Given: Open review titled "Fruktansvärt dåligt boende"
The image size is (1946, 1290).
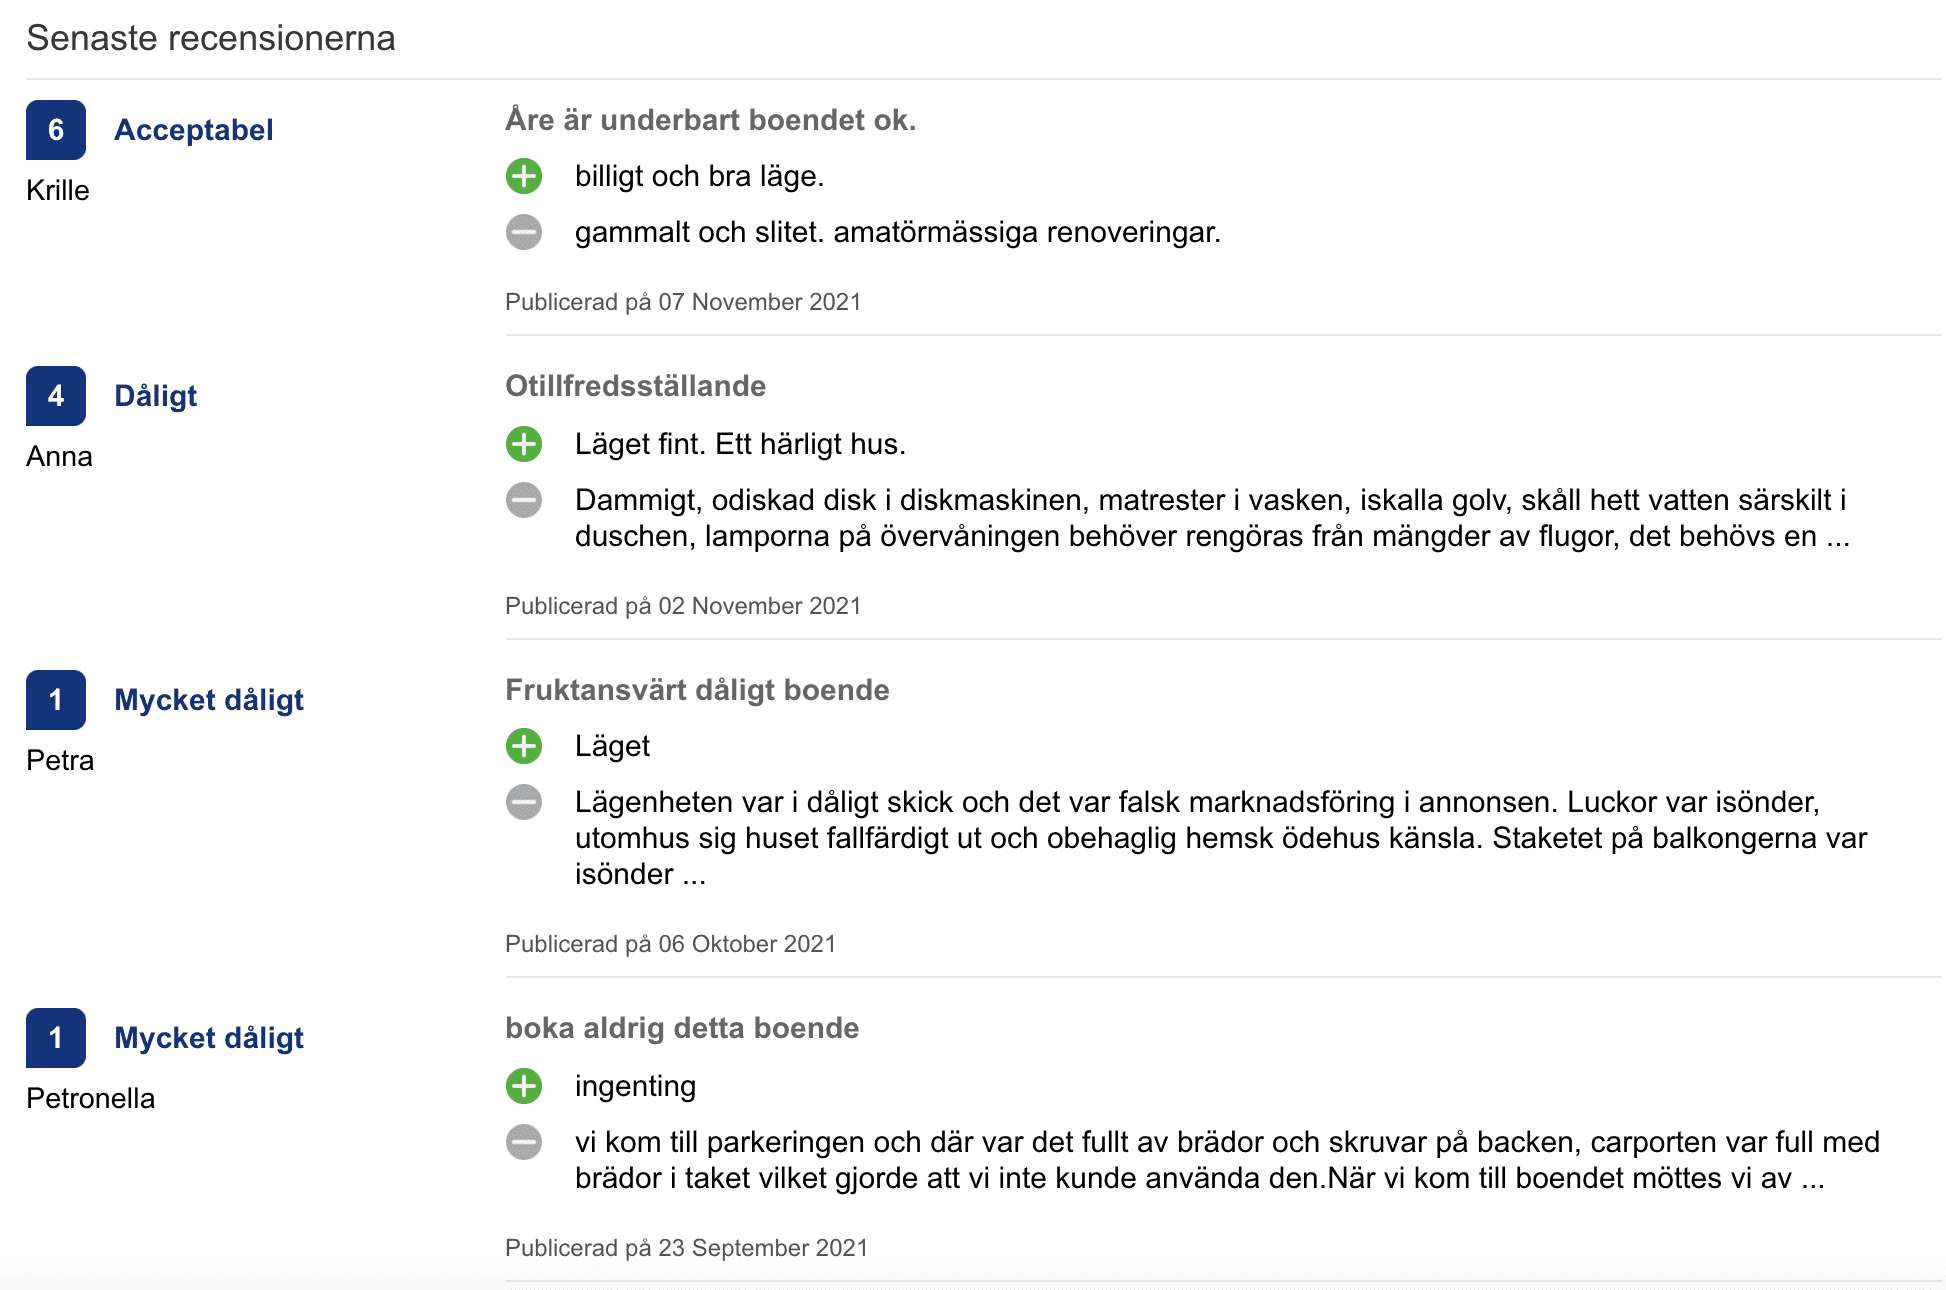Looking at the screenshot, I should (x=697, y=690).
